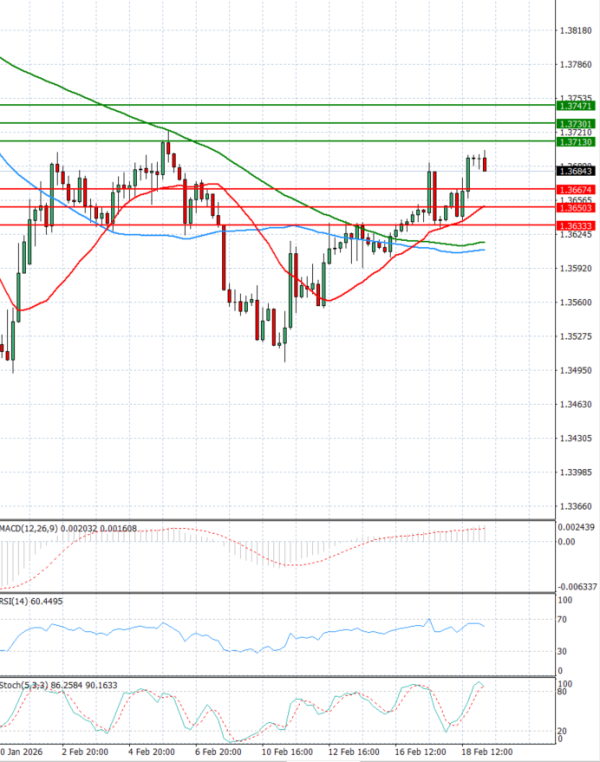Image resolution: width=600 pixels, height=762 pixels.
Task: Select the 18 Feb 12:00 time label
Action: pyautogui.click(x=487, y=750)
